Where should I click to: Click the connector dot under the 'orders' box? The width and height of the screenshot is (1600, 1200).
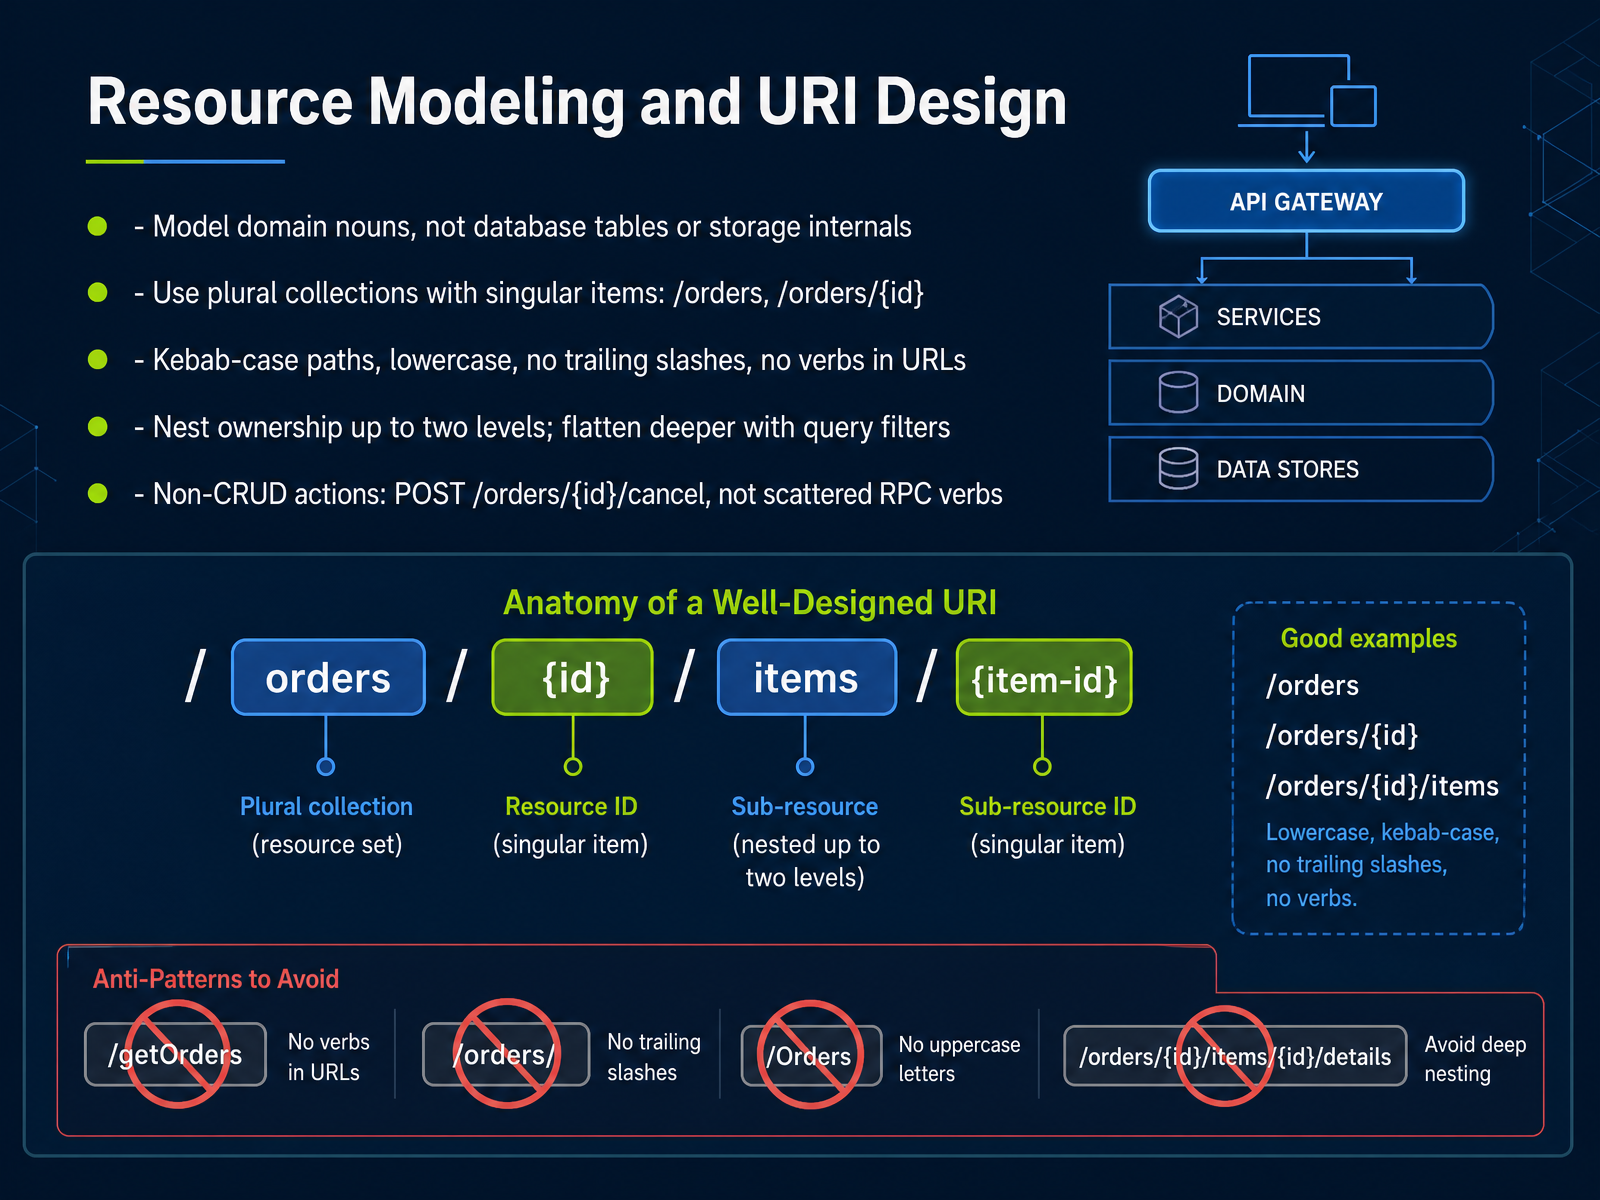[326, 766]
